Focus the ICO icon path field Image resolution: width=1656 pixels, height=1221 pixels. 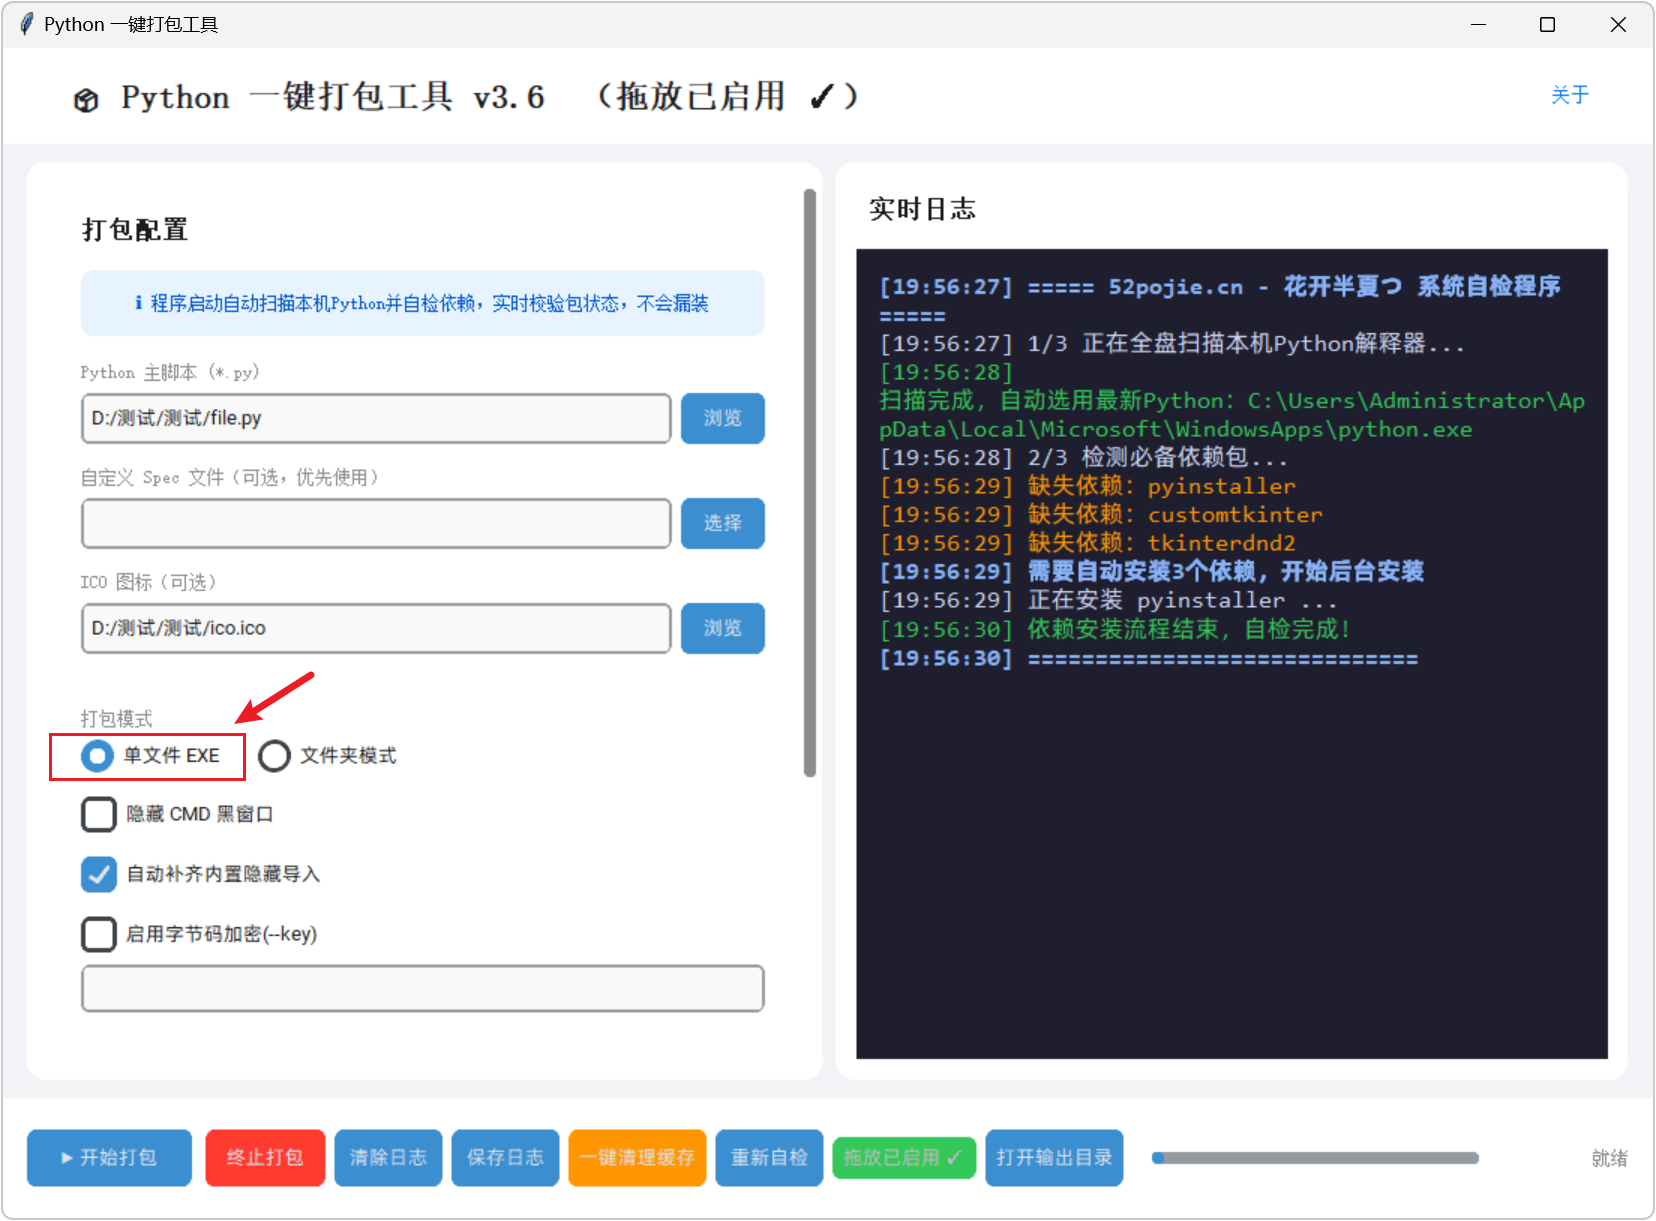[x=376, y=628]
